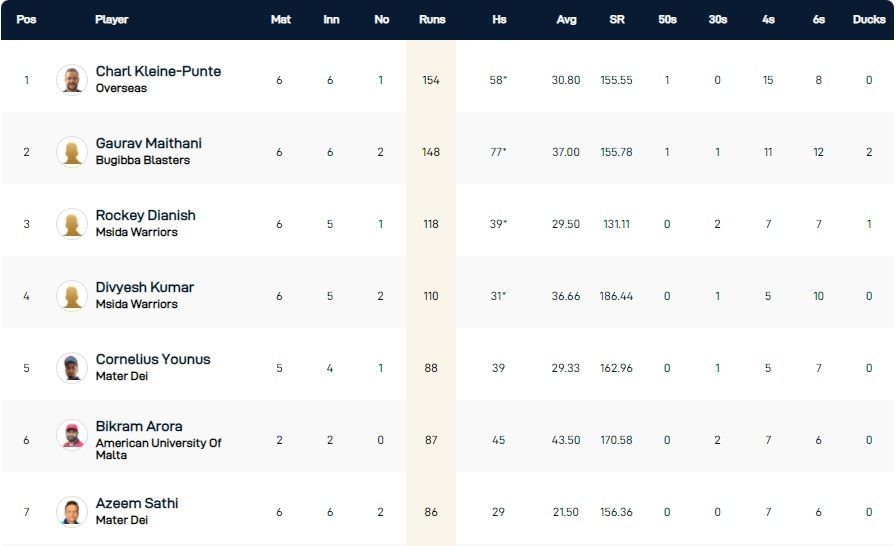The height and width of the screenshot is (546, 896).
Task: Click the SR column header
Action: (617, 20)
